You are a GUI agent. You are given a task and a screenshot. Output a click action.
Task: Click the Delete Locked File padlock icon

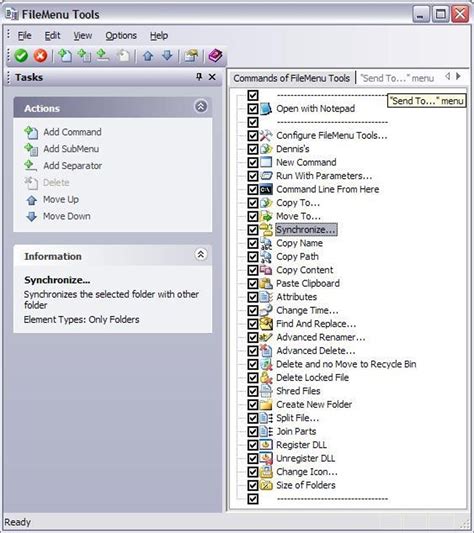click(266, 378)
